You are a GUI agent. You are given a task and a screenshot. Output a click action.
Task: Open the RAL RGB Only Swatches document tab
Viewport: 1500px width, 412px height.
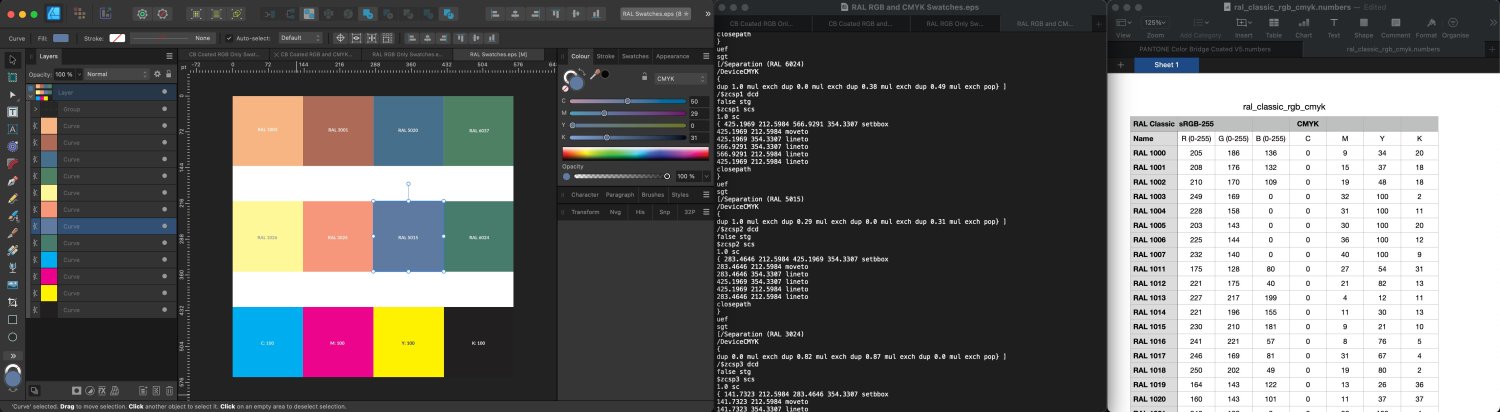pyautogui.click(x=407, y=54)
